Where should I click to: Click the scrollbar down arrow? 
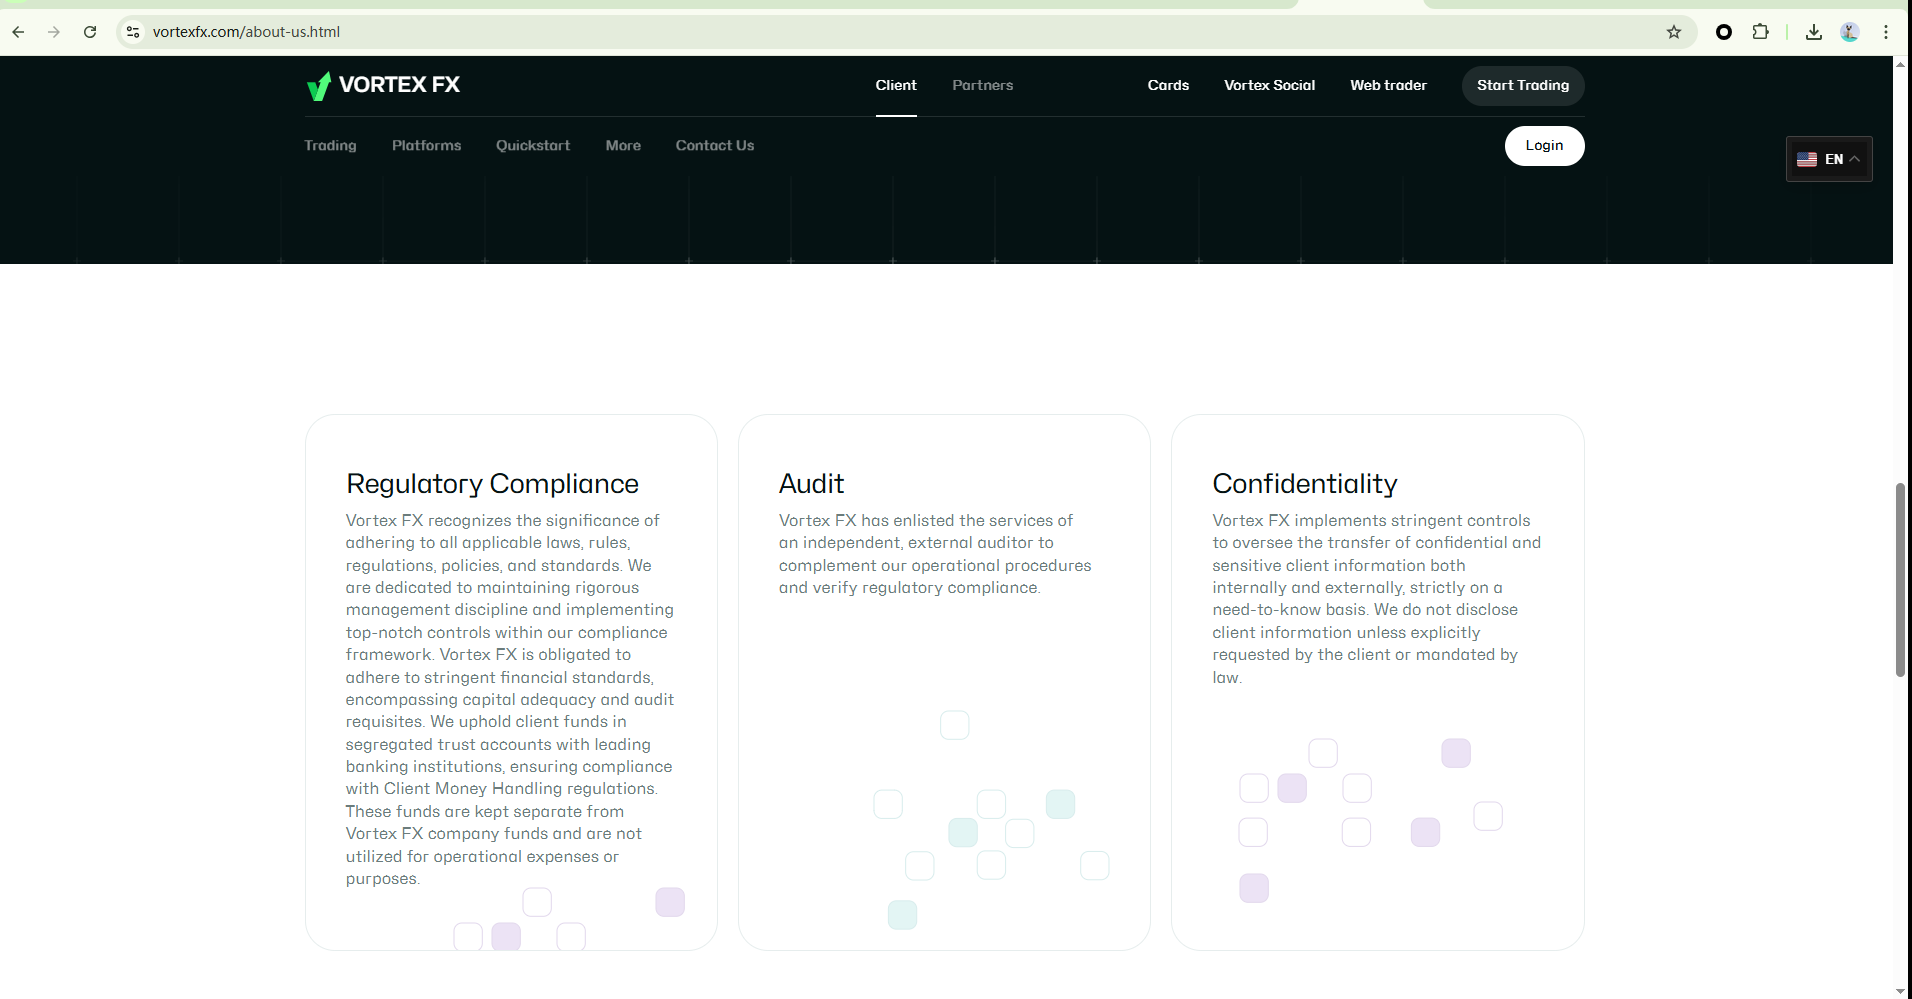(x=1900, y=991)
